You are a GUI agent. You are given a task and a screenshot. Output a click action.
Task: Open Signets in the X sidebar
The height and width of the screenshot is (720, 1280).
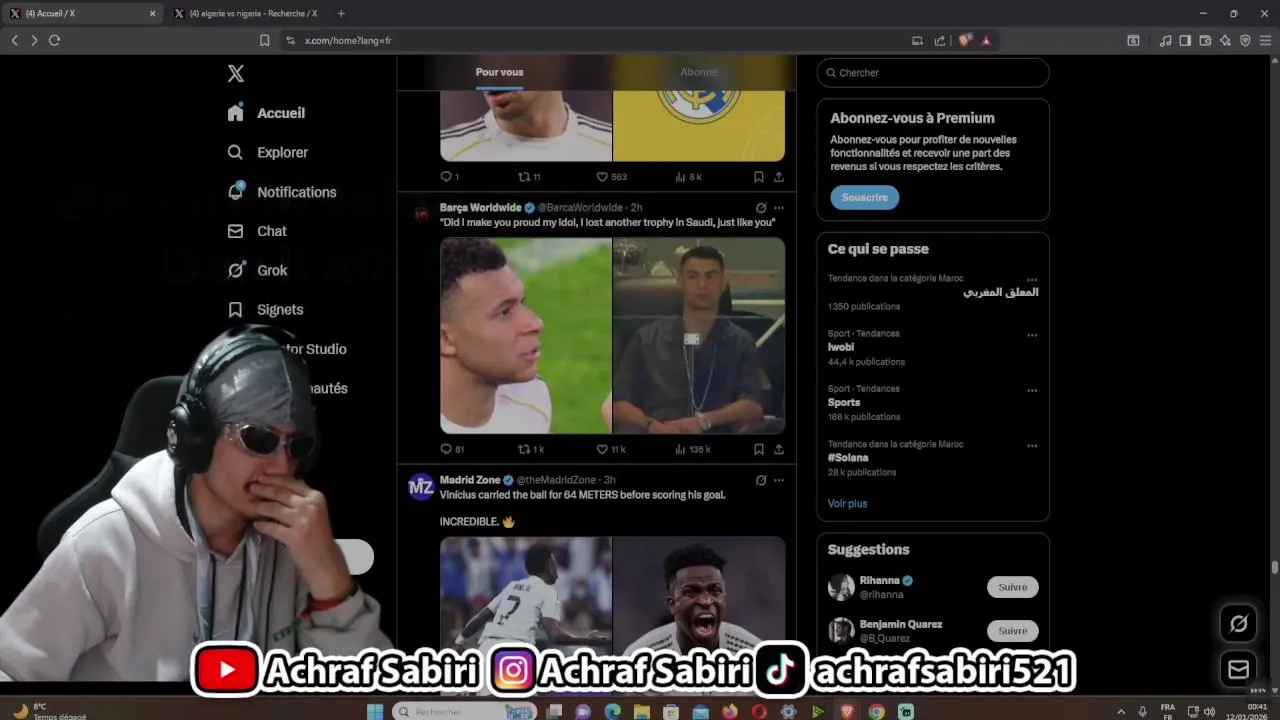pyautogui.click(x=265, y=310)
